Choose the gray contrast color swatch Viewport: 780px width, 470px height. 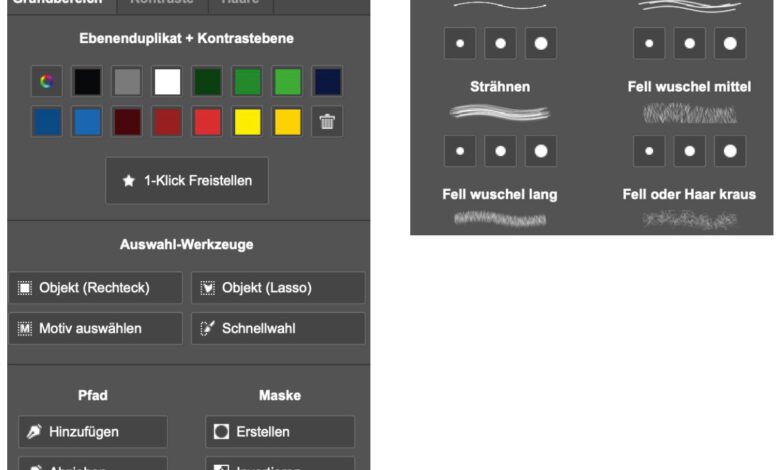(127, 82)
